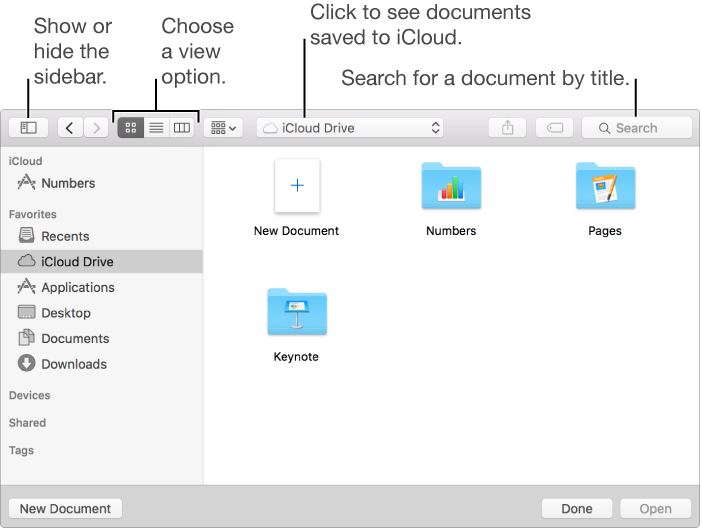Switch to icon grid view

pyautogui.click(x=131, y=128)
